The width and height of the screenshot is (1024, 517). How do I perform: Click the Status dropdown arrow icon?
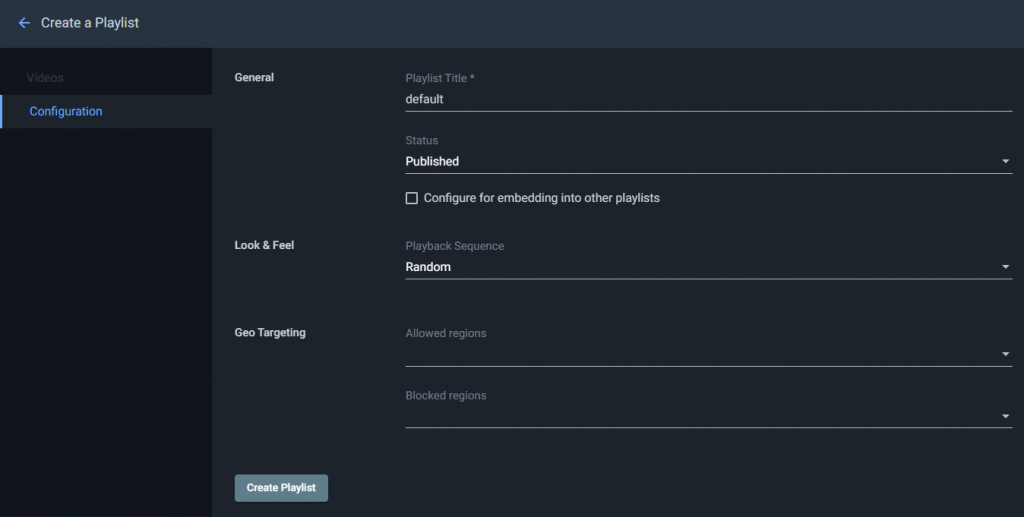[x=1005, y=161]
